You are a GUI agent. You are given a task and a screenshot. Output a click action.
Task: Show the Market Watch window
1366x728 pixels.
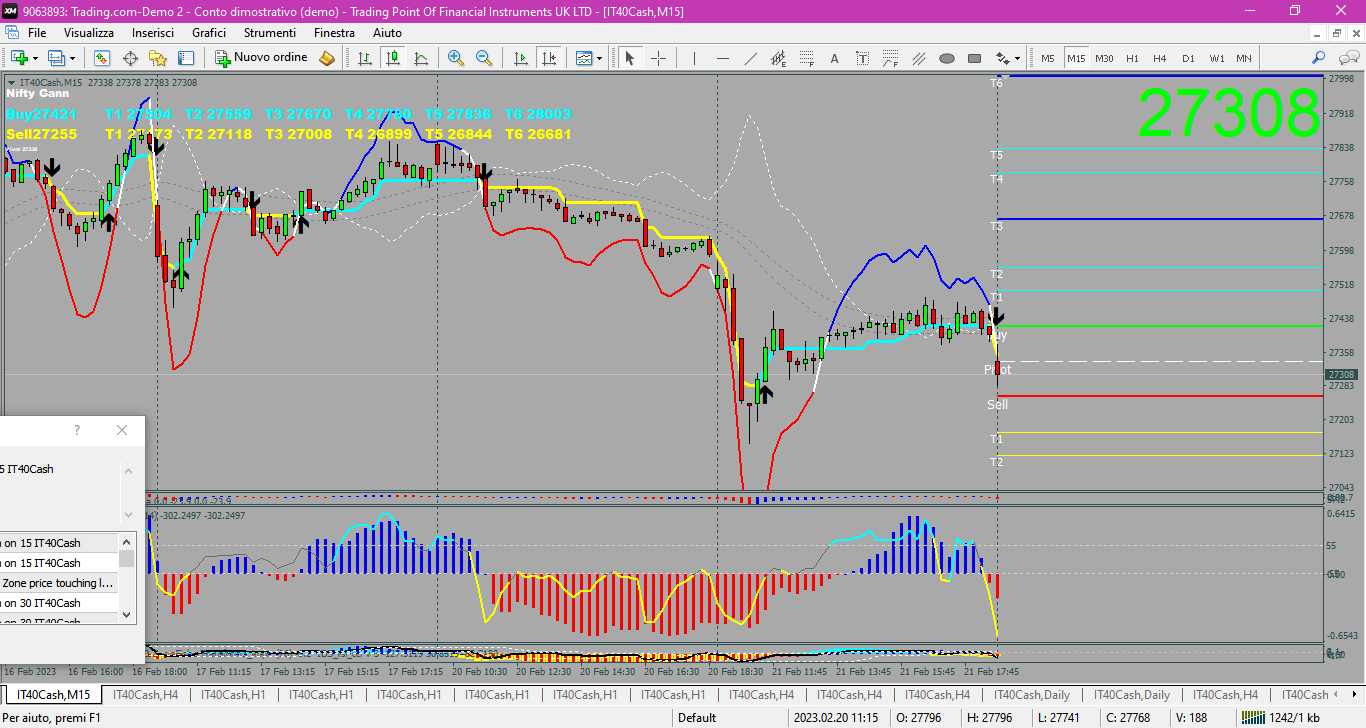tap(102, 58)
